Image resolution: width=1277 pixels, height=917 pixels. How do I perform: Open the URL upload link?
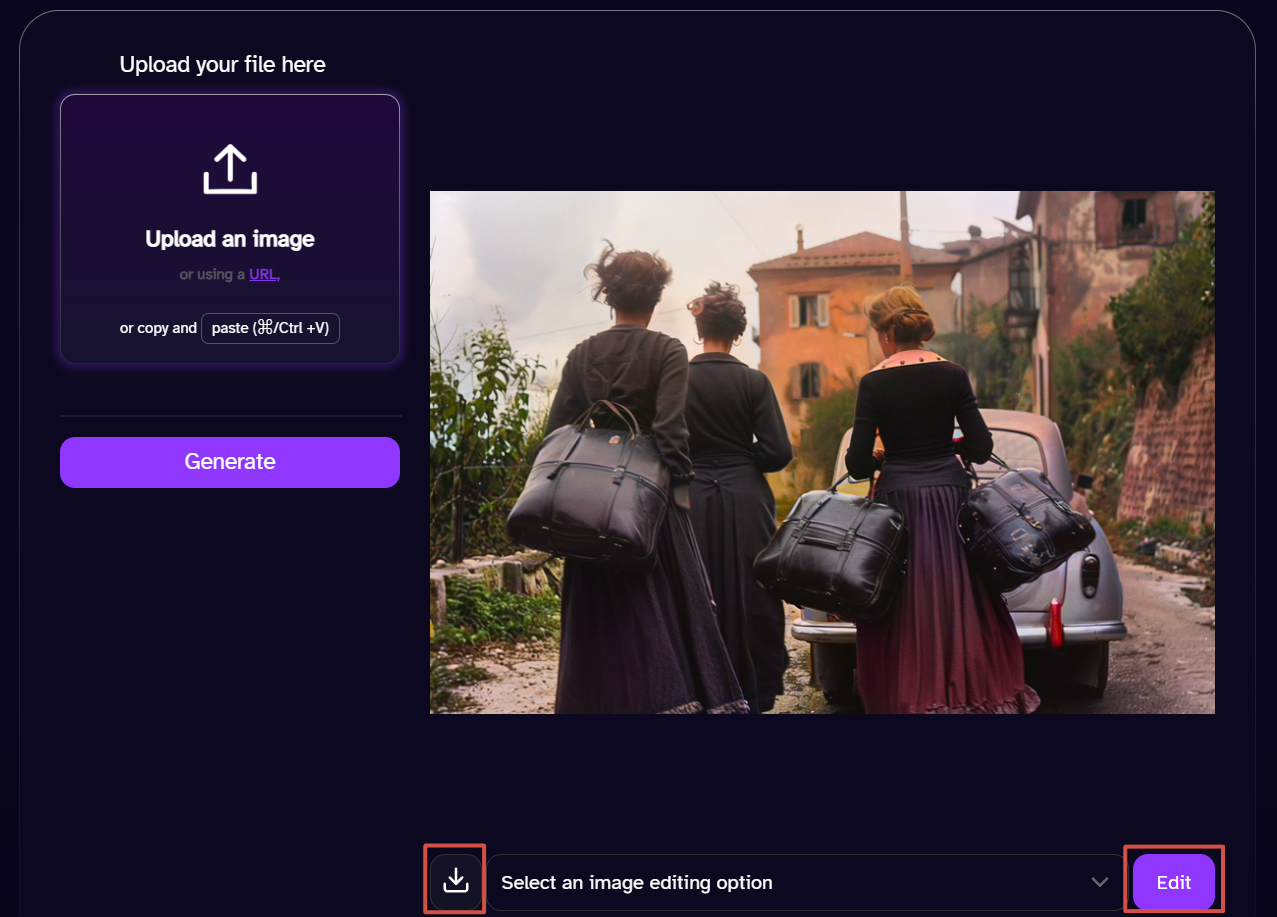(x=263, y=274)
